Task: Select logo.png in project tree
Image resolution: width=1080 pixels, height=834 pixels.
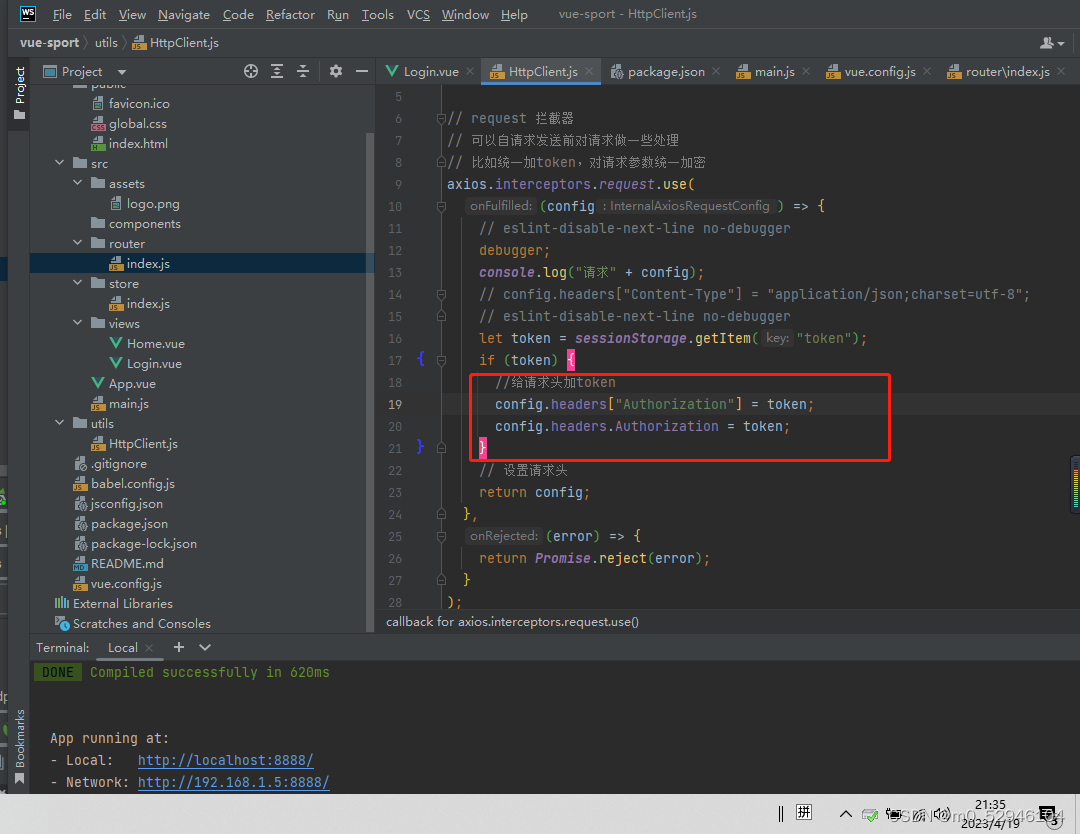Action: pos(145,203)
